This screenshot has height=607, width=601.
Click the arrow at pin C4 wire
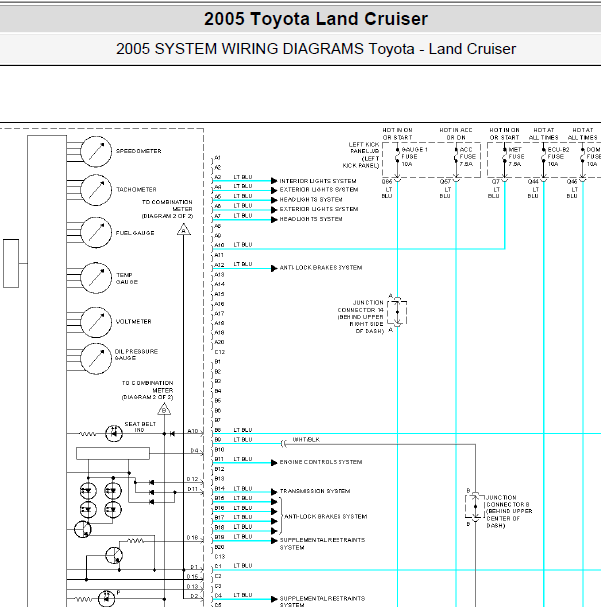coord(274,599)
